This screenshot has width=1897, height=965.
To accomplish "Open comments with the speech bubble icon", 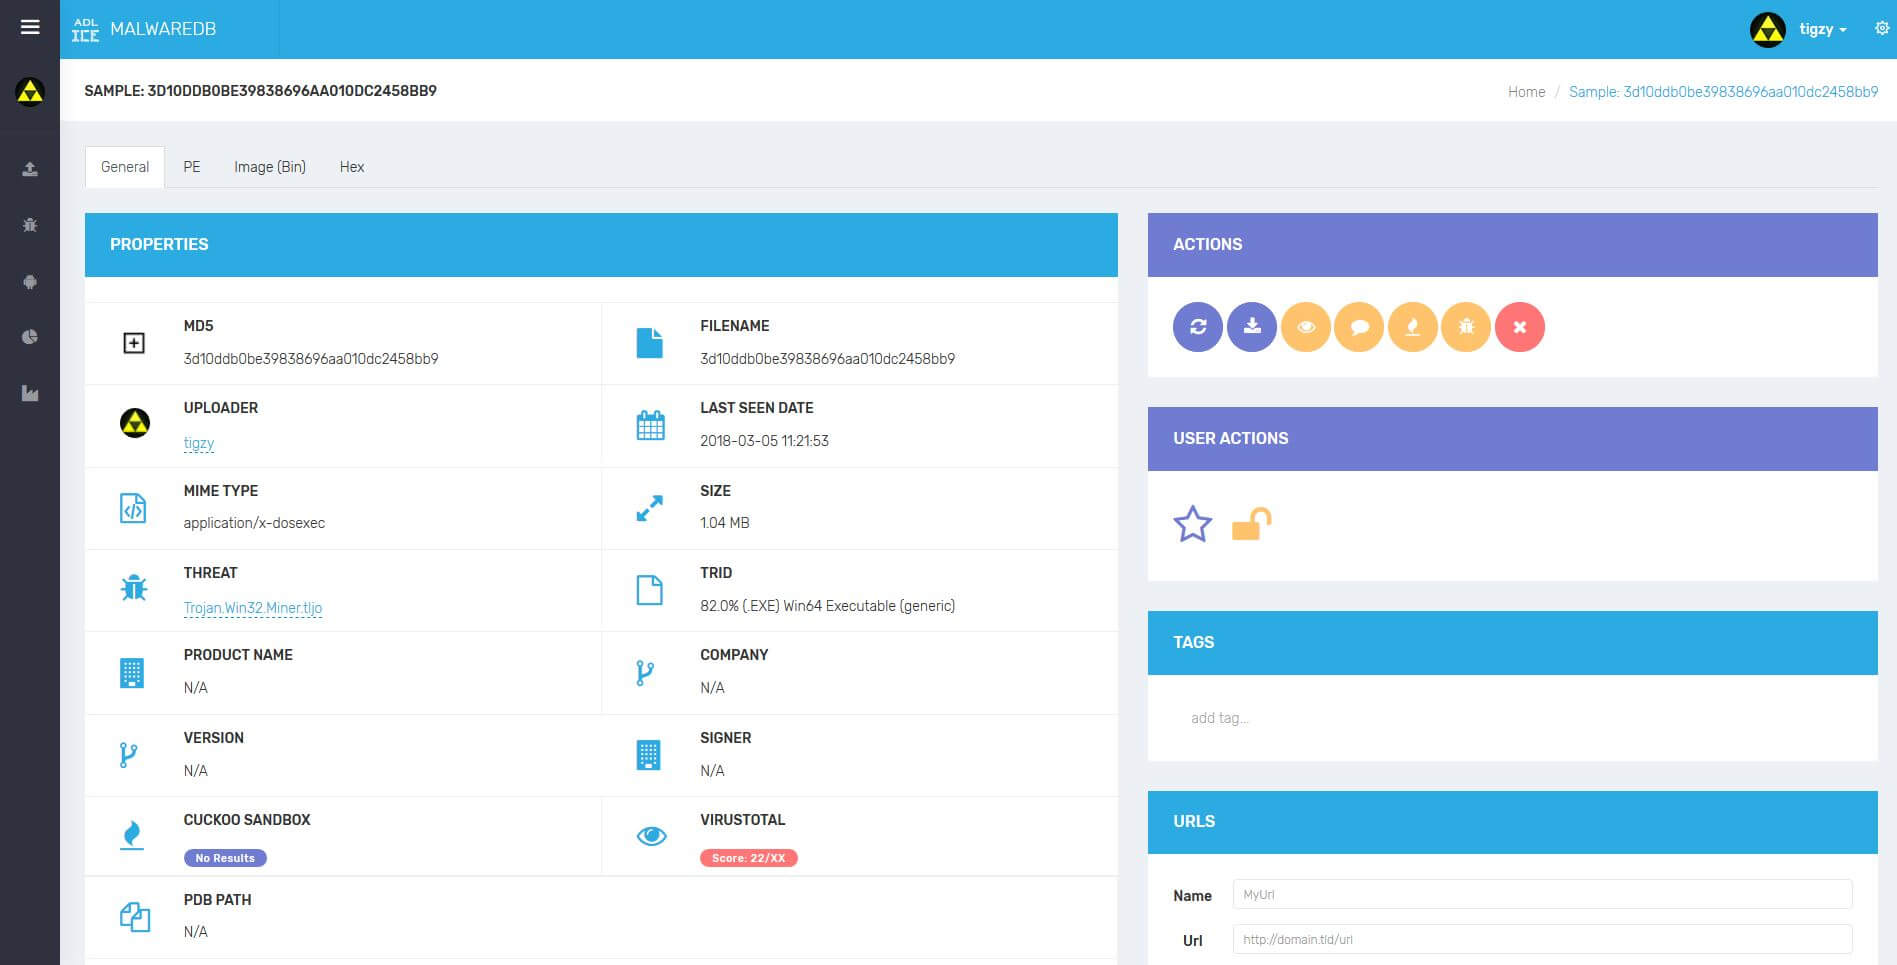I will 1359,327.
